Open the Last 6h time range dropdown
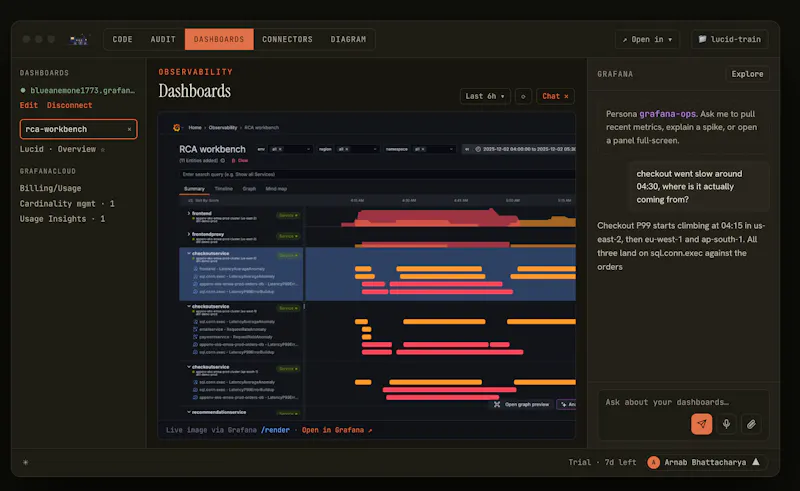Screen dimensions: 800x491 485,96
